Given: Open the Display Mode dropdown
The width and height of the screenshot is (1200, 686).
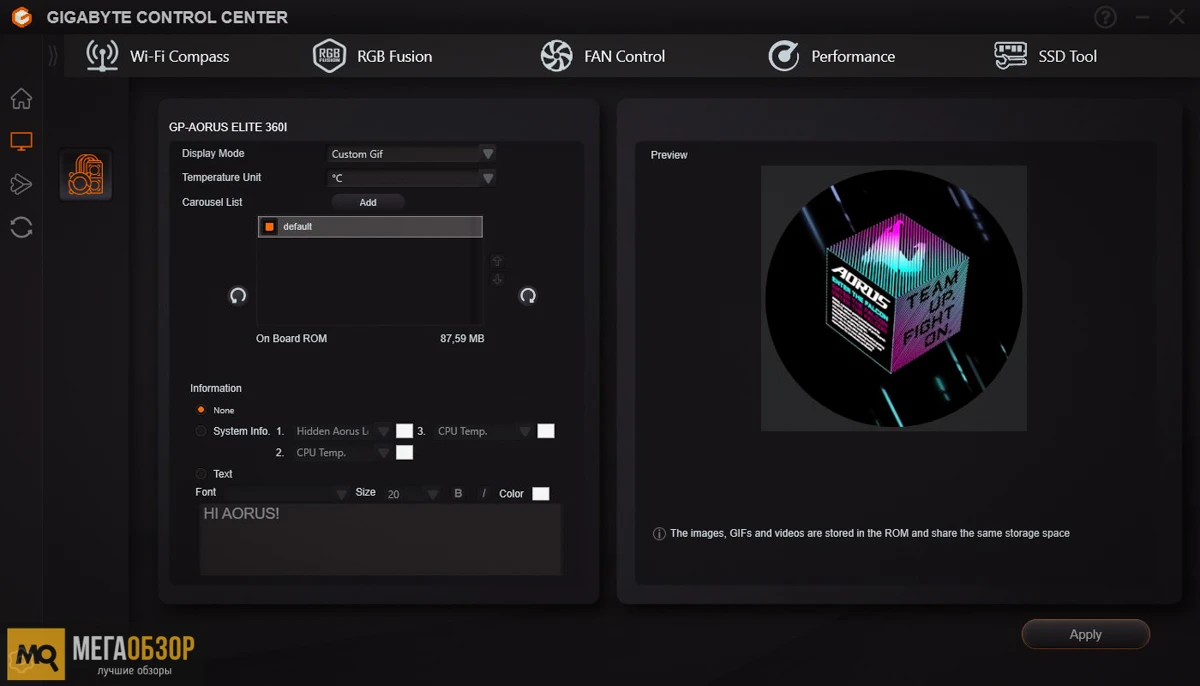Looking at the screenshot, I should click(411, 154).
